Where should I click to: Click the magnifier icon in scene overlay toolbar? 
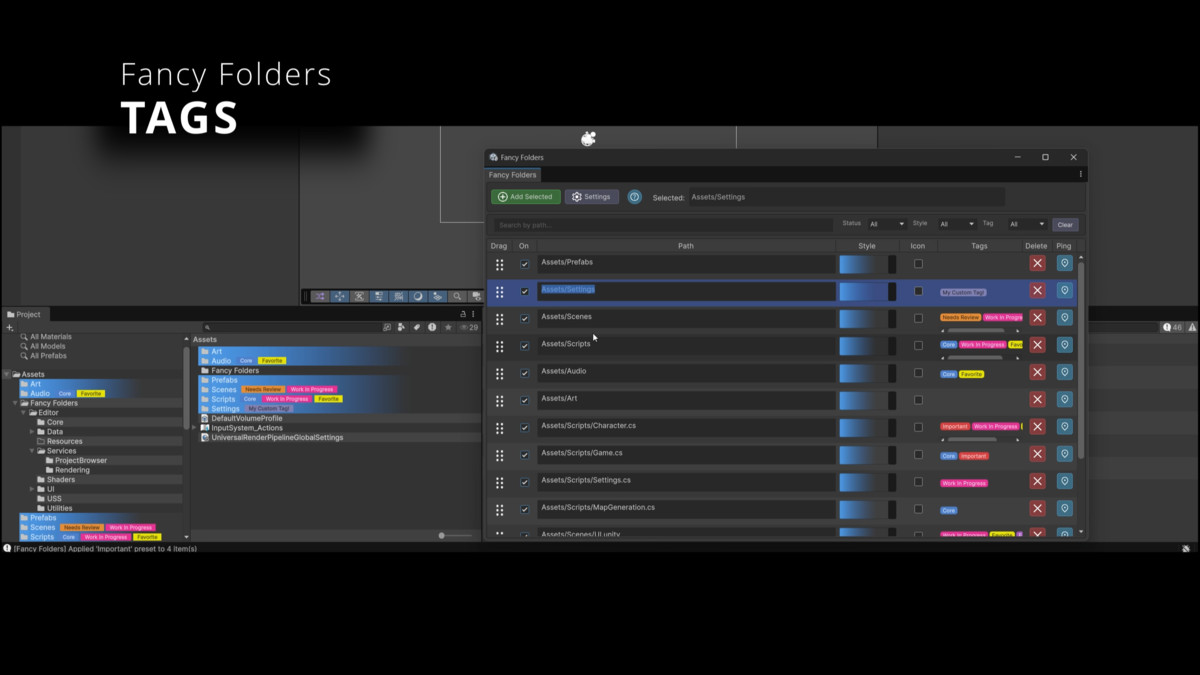pos(457,296)
